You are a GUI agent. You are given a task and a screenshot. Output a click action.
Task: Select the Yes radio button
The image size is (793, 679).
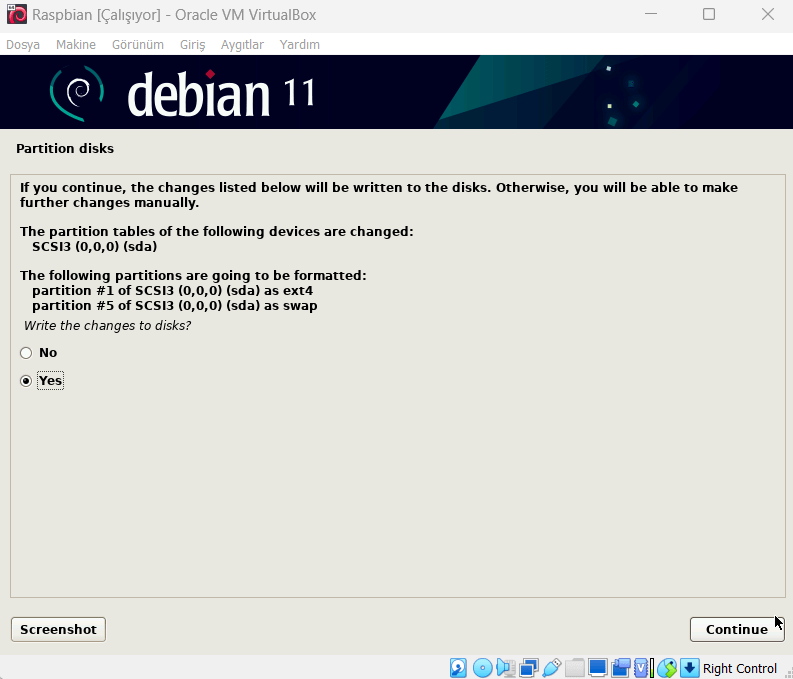point(26,381)
